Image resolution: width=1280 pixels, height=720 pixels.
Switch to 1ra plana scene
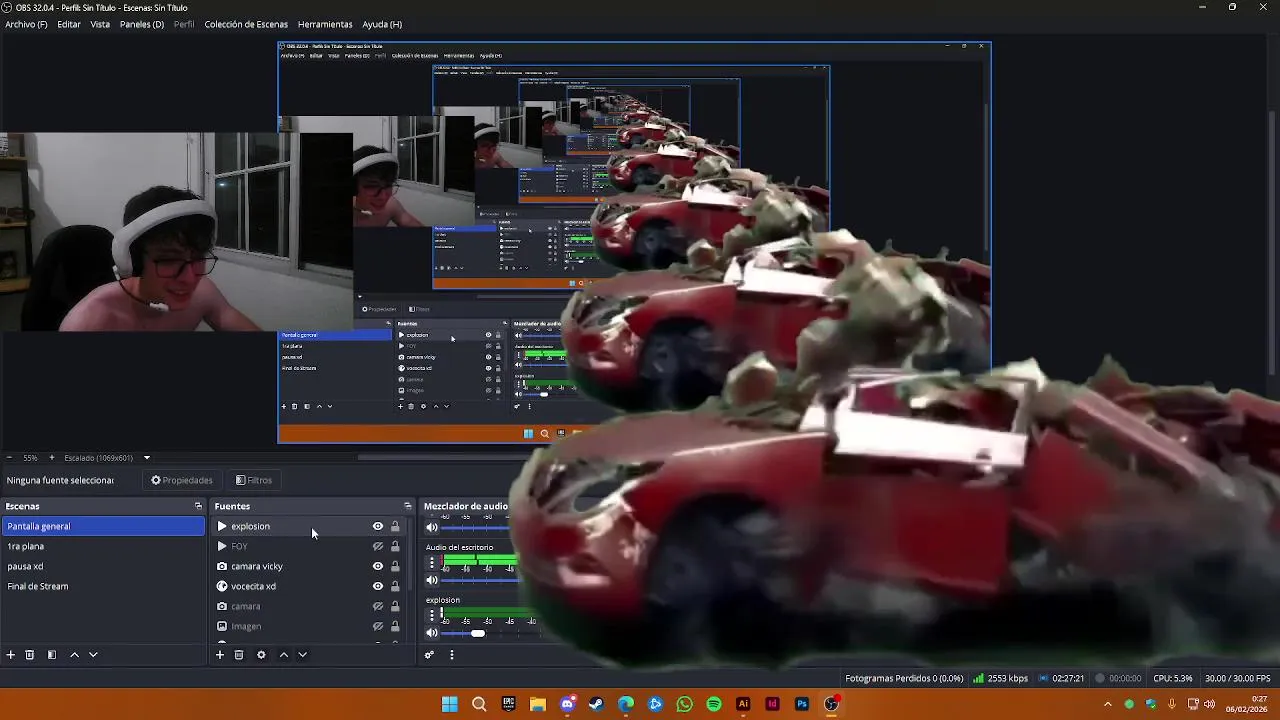[102, 546]
